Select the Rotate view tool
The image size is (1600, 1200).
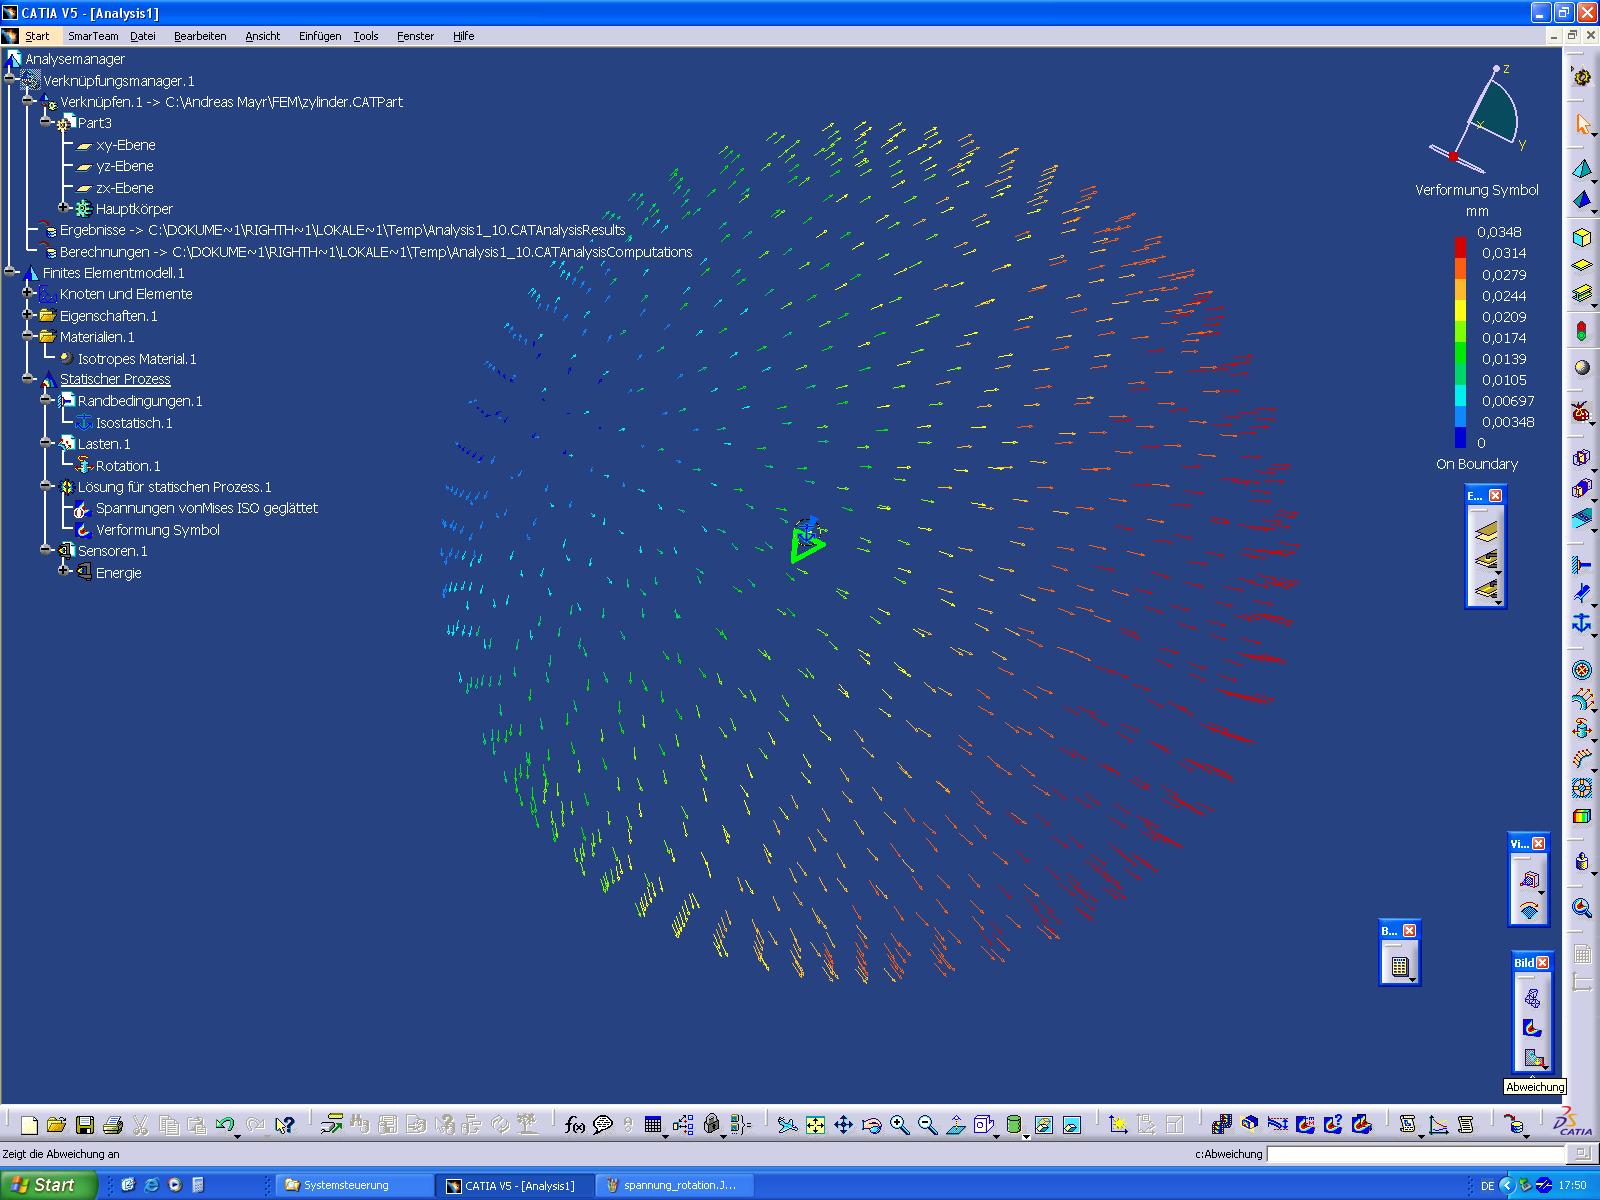click(871, 1125)
